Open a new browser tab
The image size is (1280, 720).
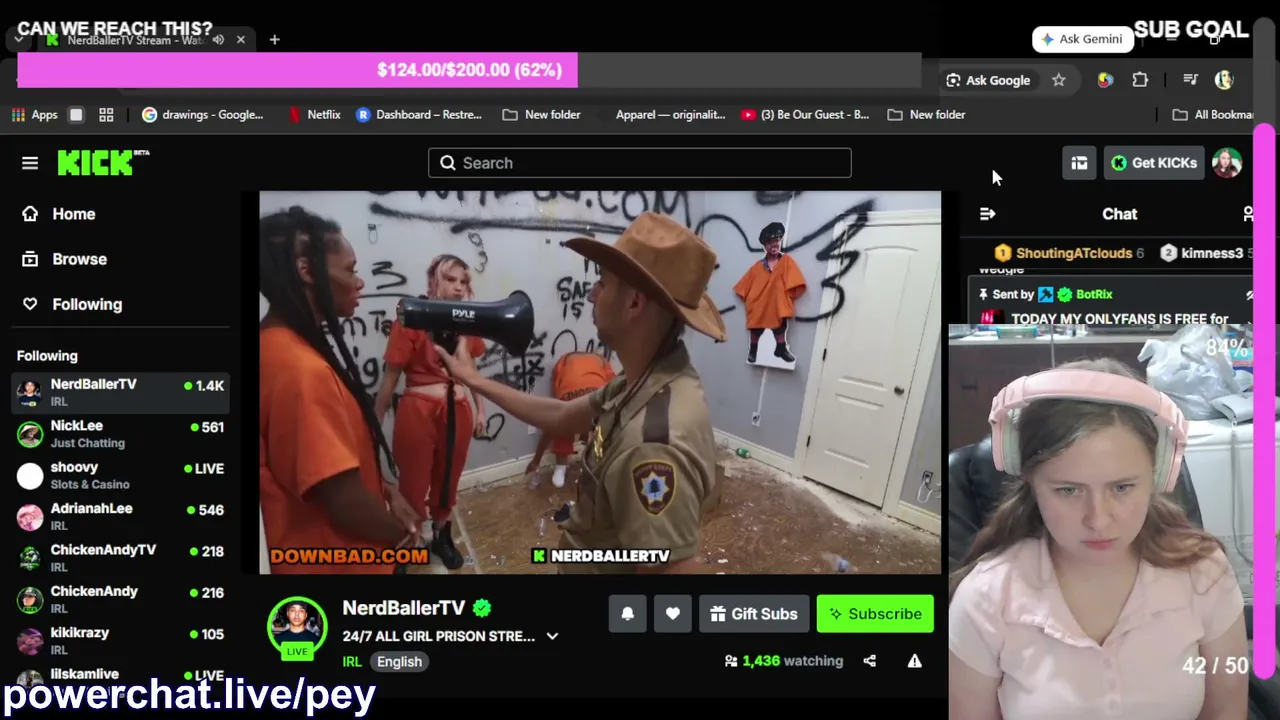pyautogui.click(x=274, y=40)
